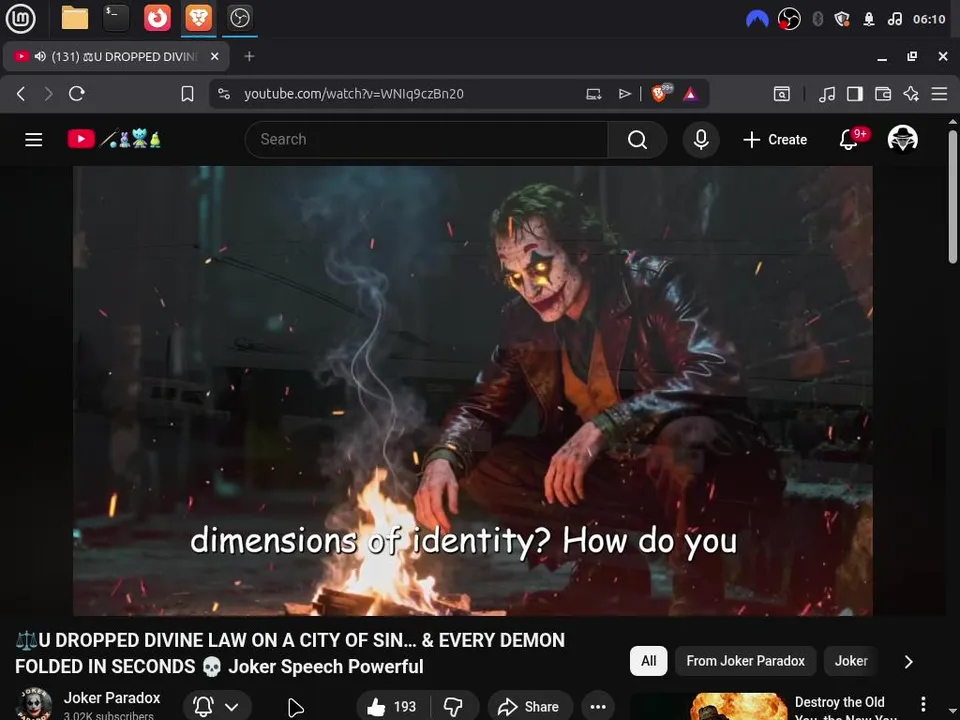Dislike this video
The image size is (960, 720).
(454, 707)
